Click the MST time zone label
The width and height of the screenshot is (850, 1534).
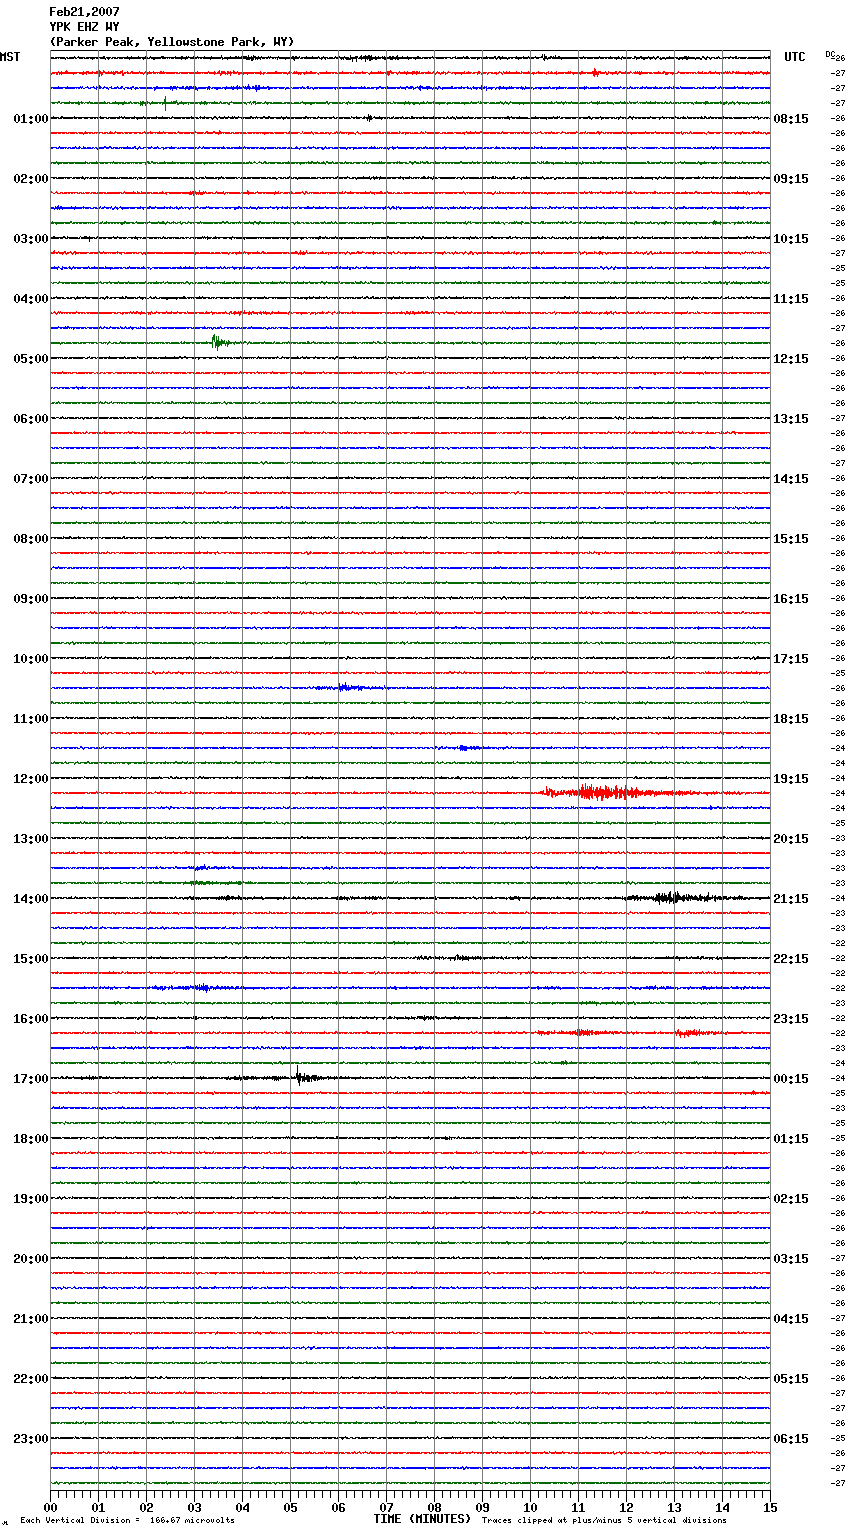point(10,57)
